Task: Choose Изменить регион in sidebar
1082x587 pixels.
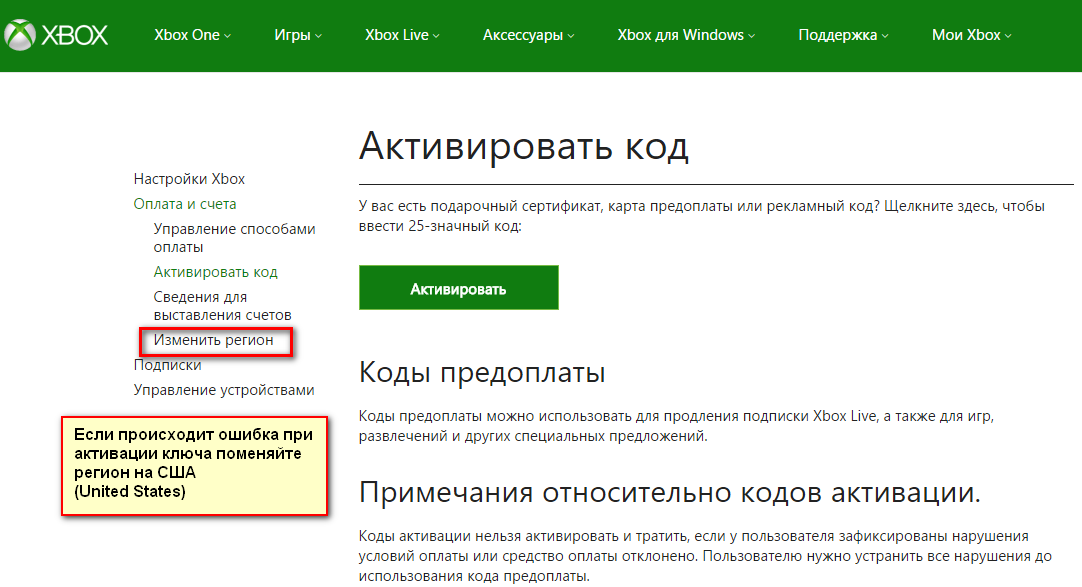Action: pyautogui.click(x=213, y=340)
